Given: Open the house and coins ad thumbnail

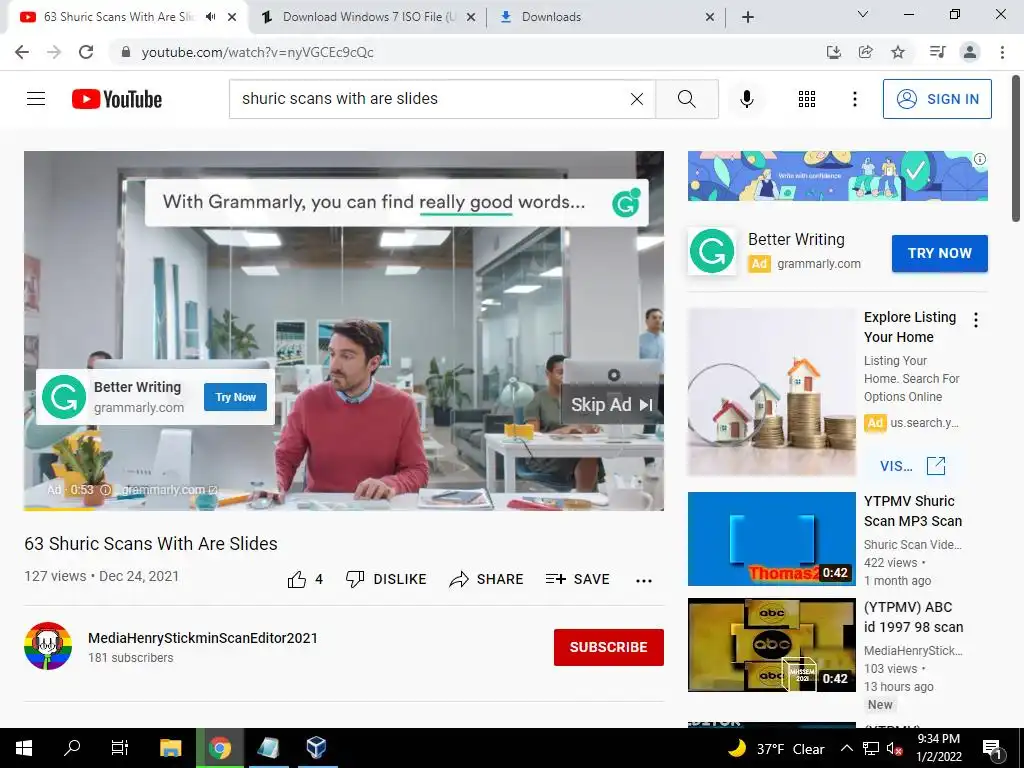Looking at the screenshot, I should click(x=771, y=392).
